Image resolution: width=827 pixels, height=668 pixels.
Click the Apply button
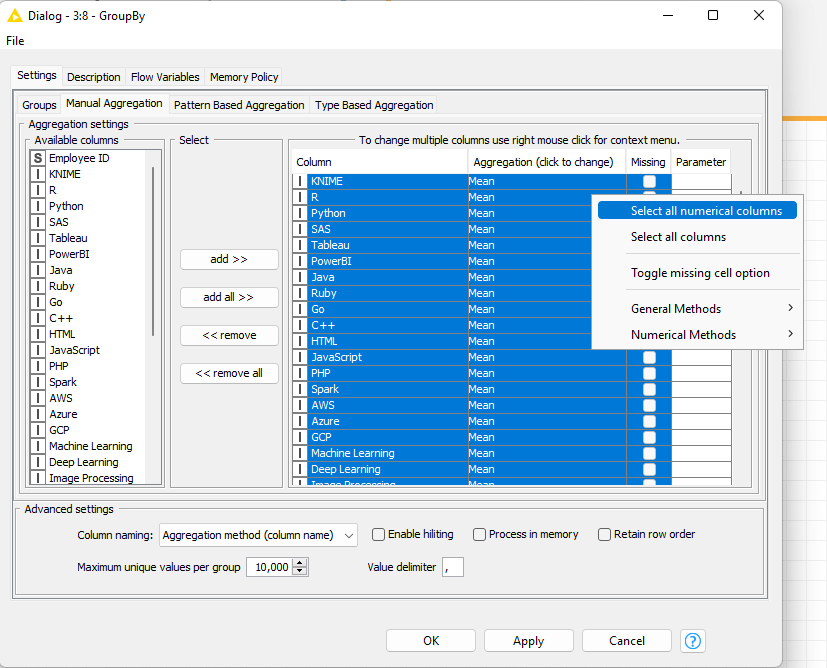528,641
